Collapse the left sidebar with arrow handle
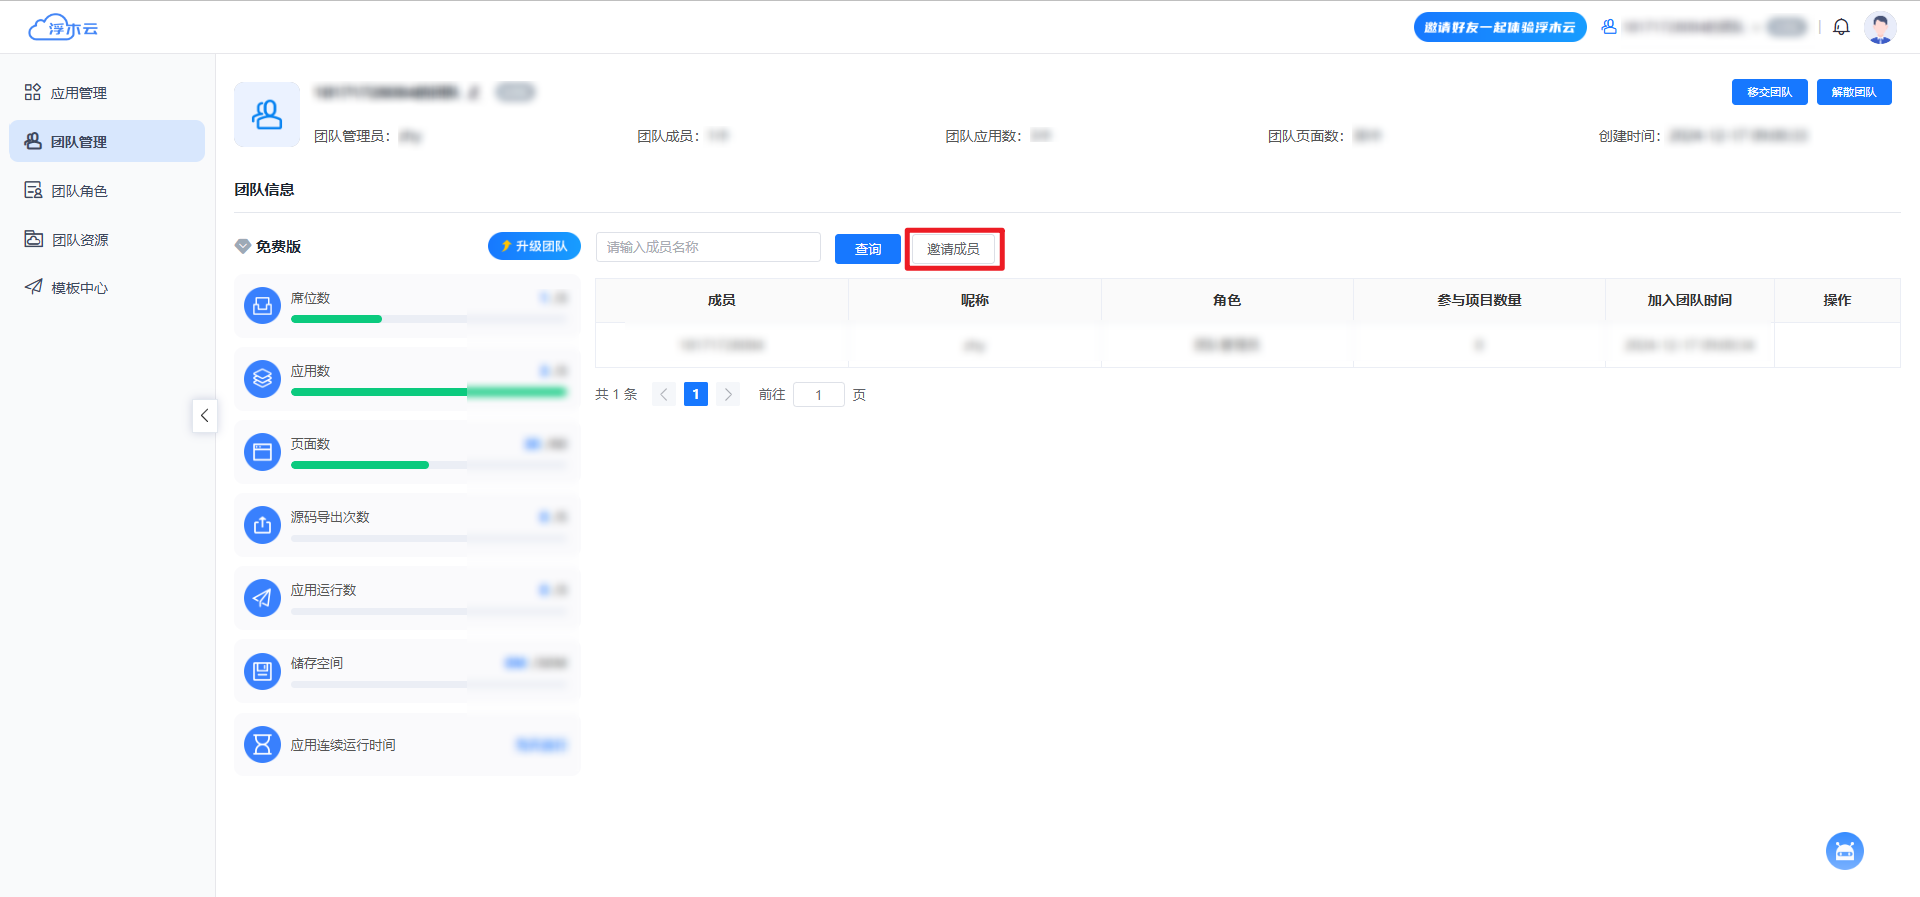This screenshot has height=897, width=1920. click(x=204, y=415)
